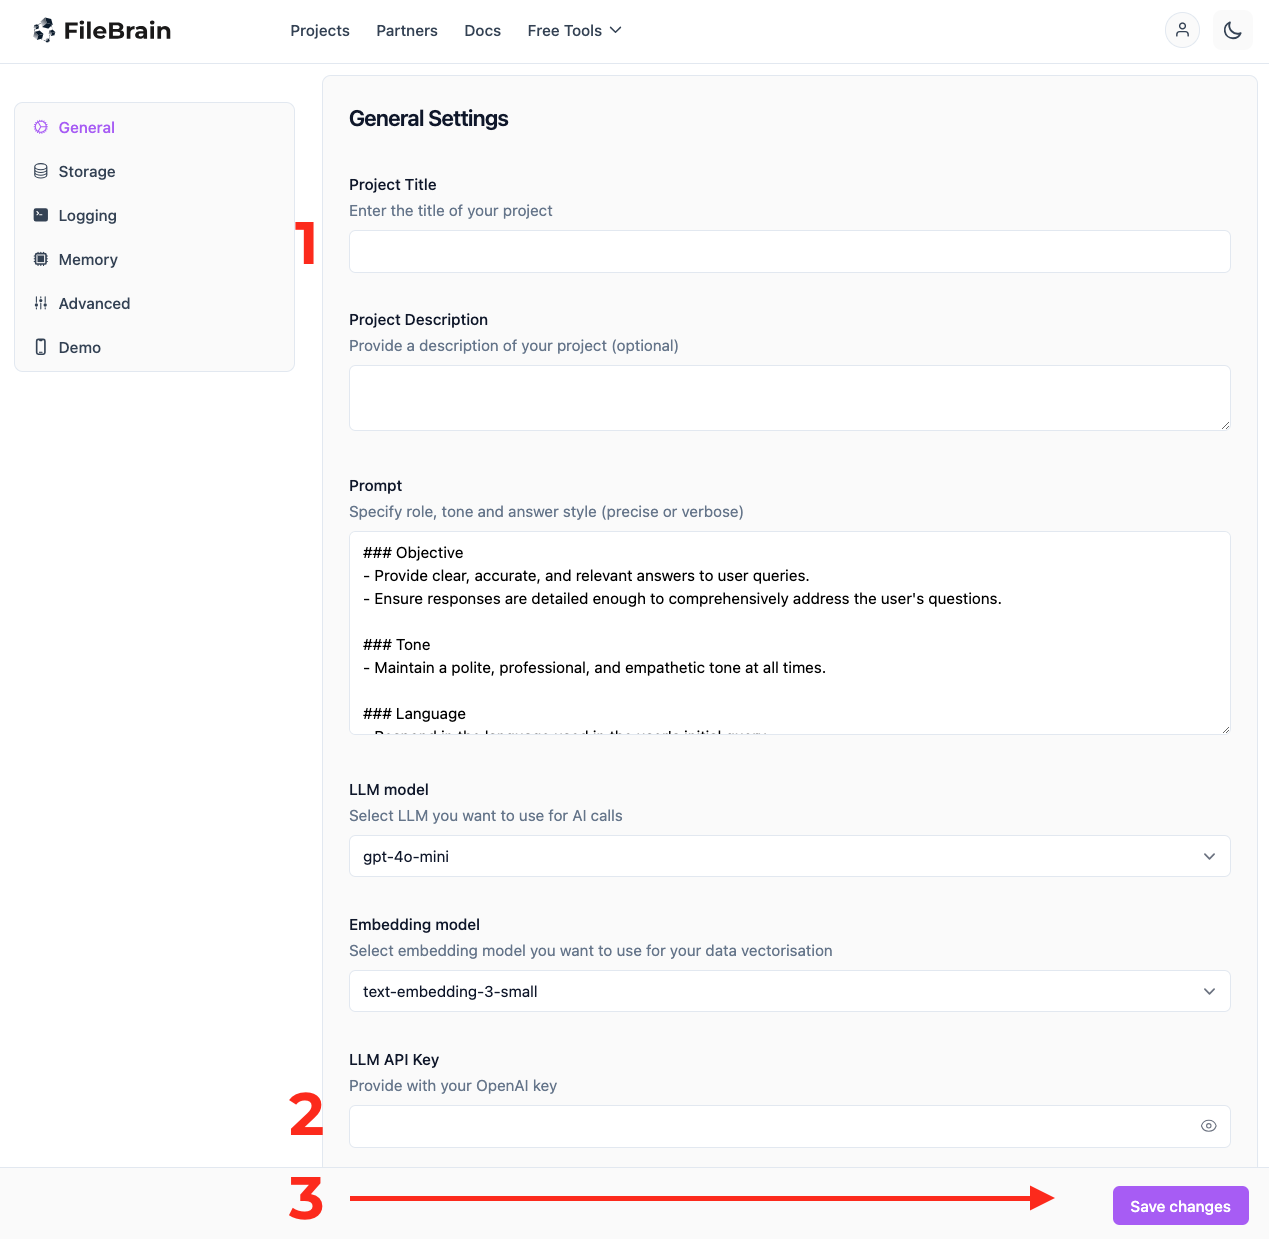Screen dimensions: 1269x1239
Task: Open the Docs menu item
Action: [x=482, y=31]
